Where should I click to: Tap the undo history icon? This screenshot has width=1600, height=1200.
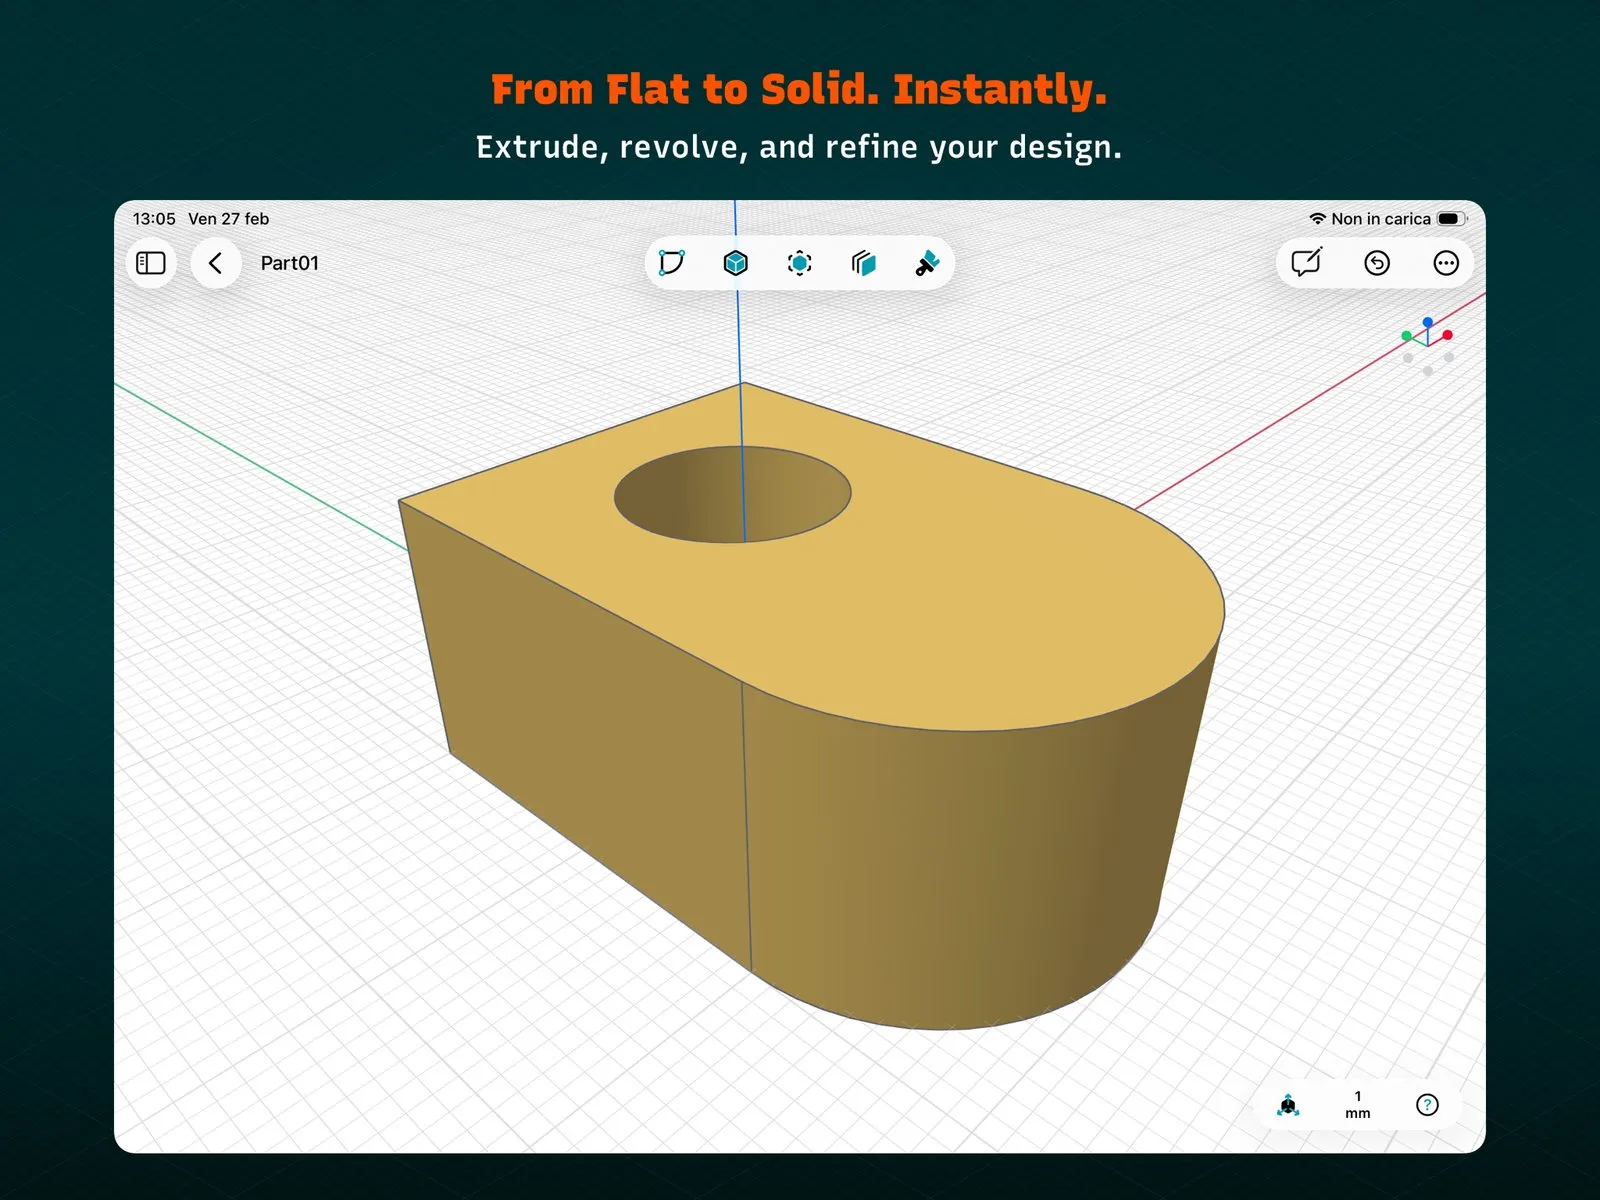pos(1377,263)
